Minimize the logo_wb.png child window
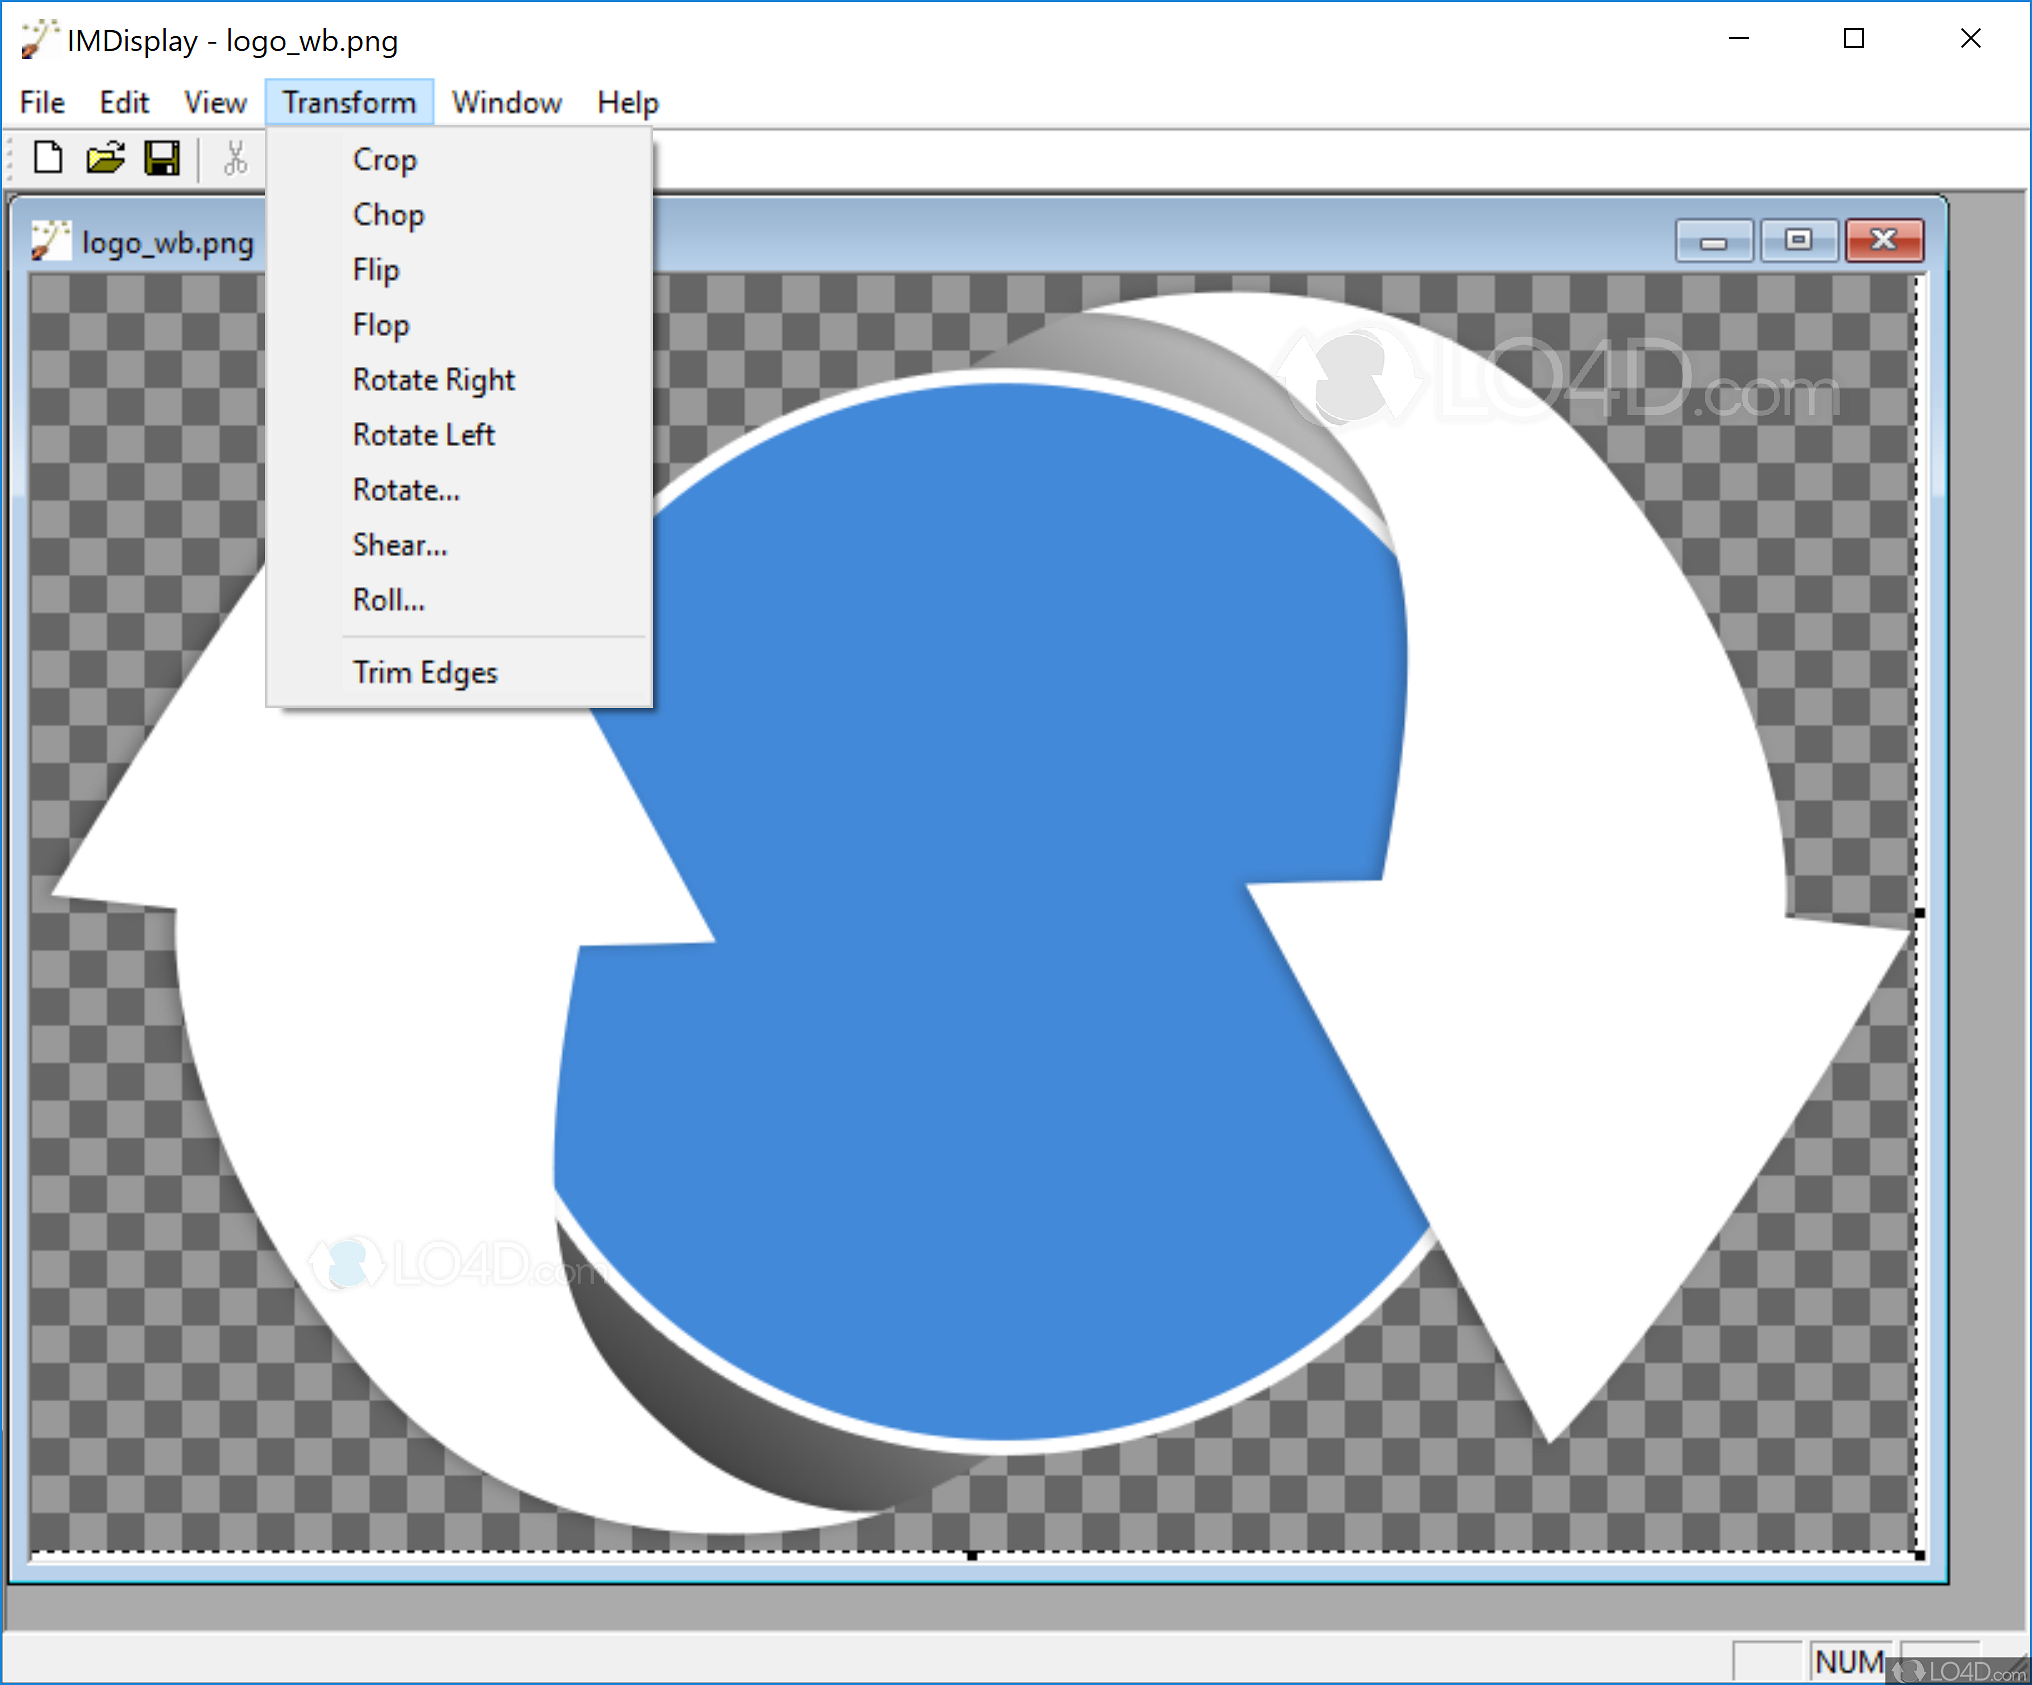Screen dimensions: 2032x1685 [x=1713, y=241]
